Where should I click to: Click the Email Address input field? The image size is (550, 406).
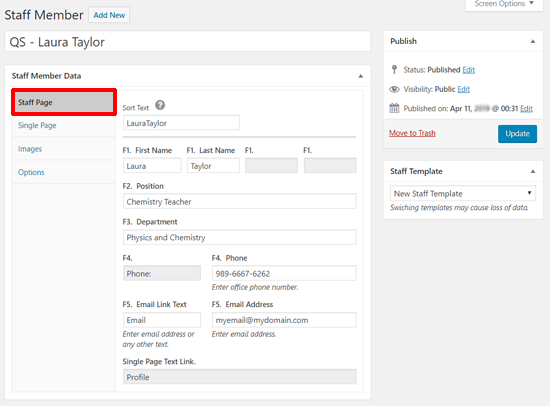point(284,320)
